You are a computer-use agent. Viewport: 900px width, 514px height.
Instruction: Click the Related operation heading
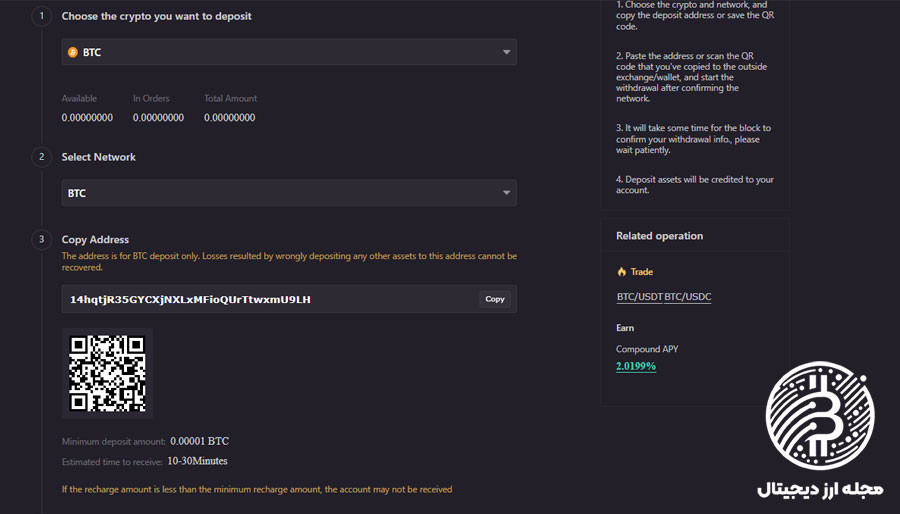[x=659, y=236]
